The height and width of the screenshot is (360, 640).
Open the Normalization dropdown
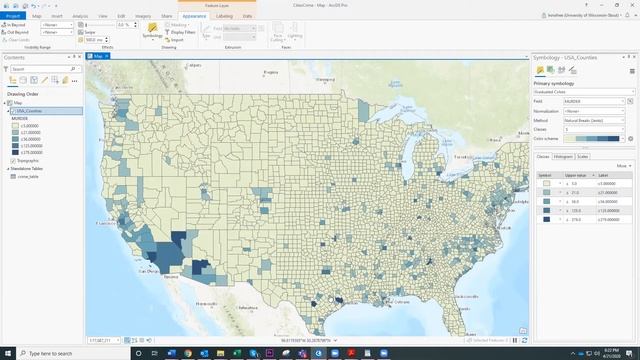[594, 111]
